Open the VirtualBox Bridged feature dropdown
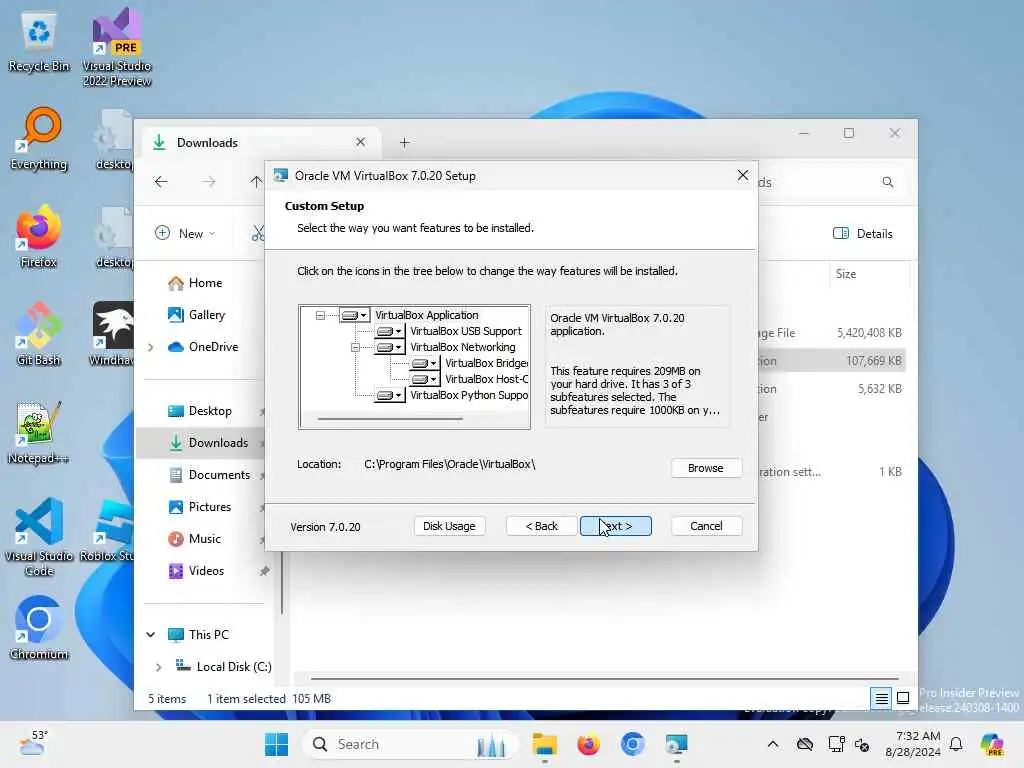Screen dimensions: 1024x768 pyautogui.click(x=424, y=363)
